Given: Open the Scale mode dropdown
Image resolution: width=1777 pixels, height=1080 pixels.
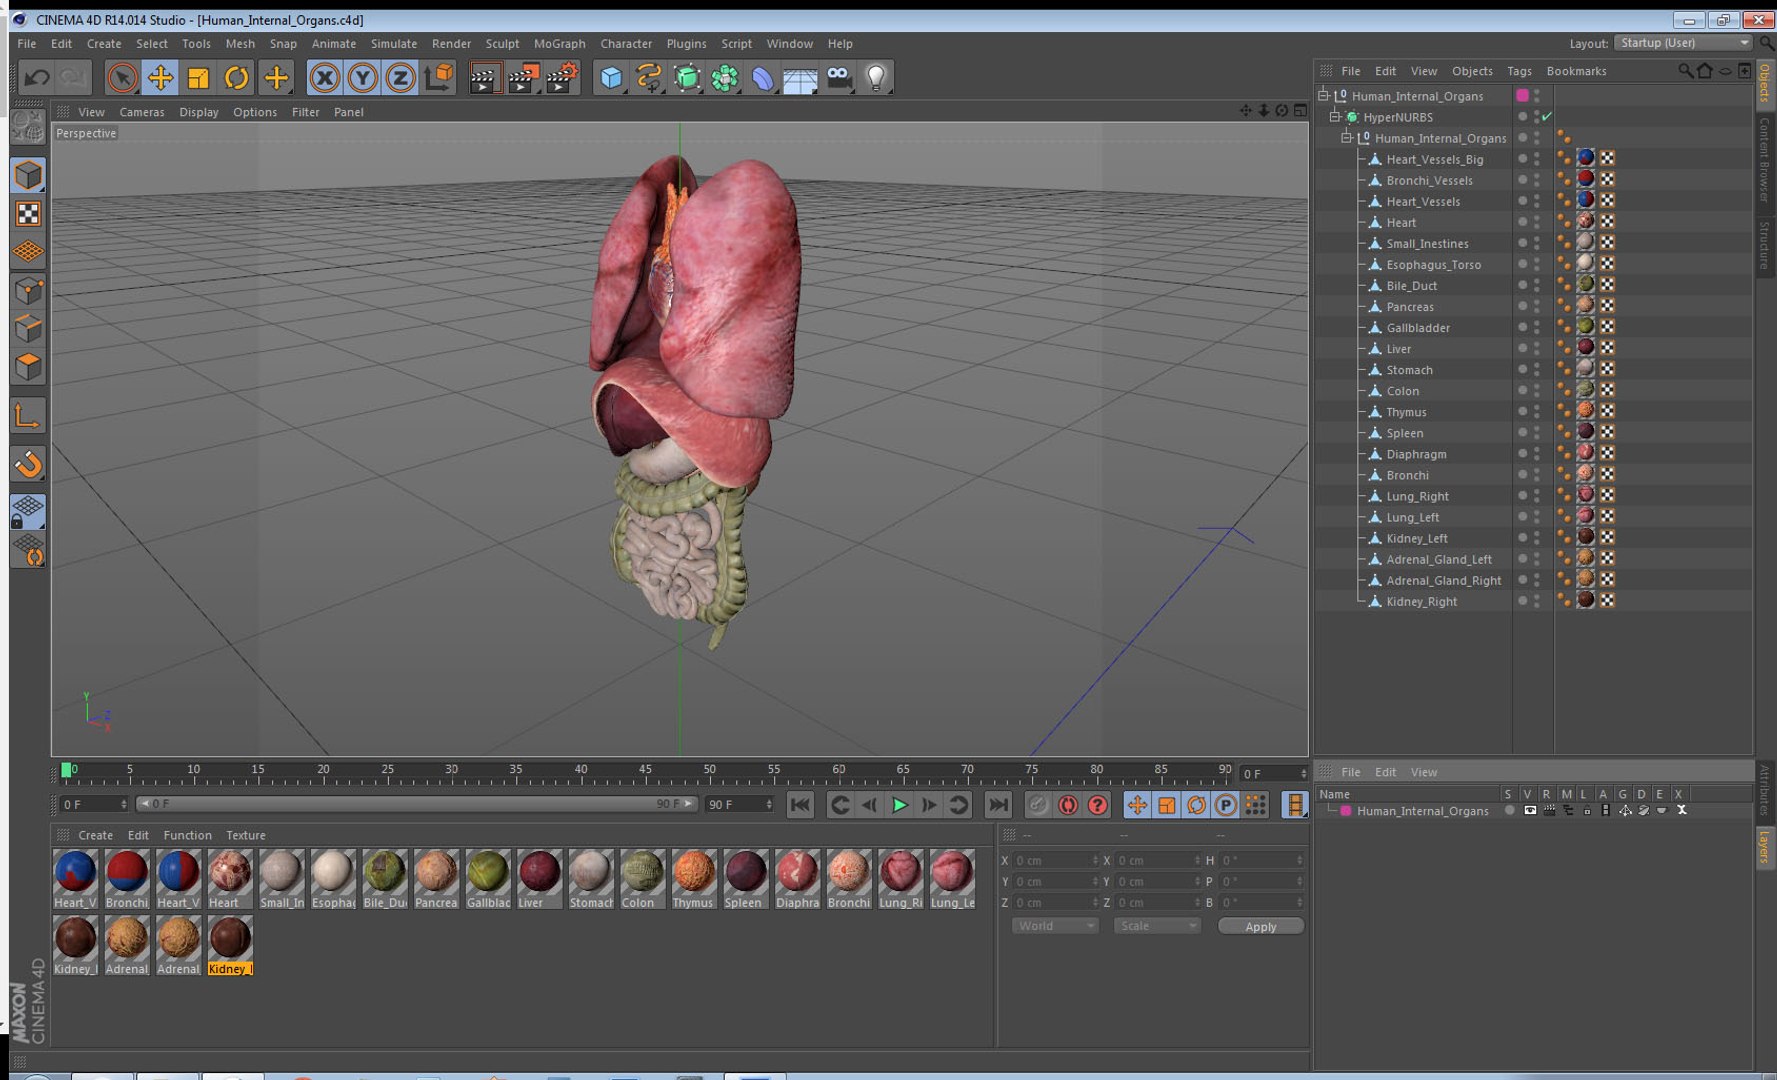Looking at the screenshot, I should (1157, 926).
